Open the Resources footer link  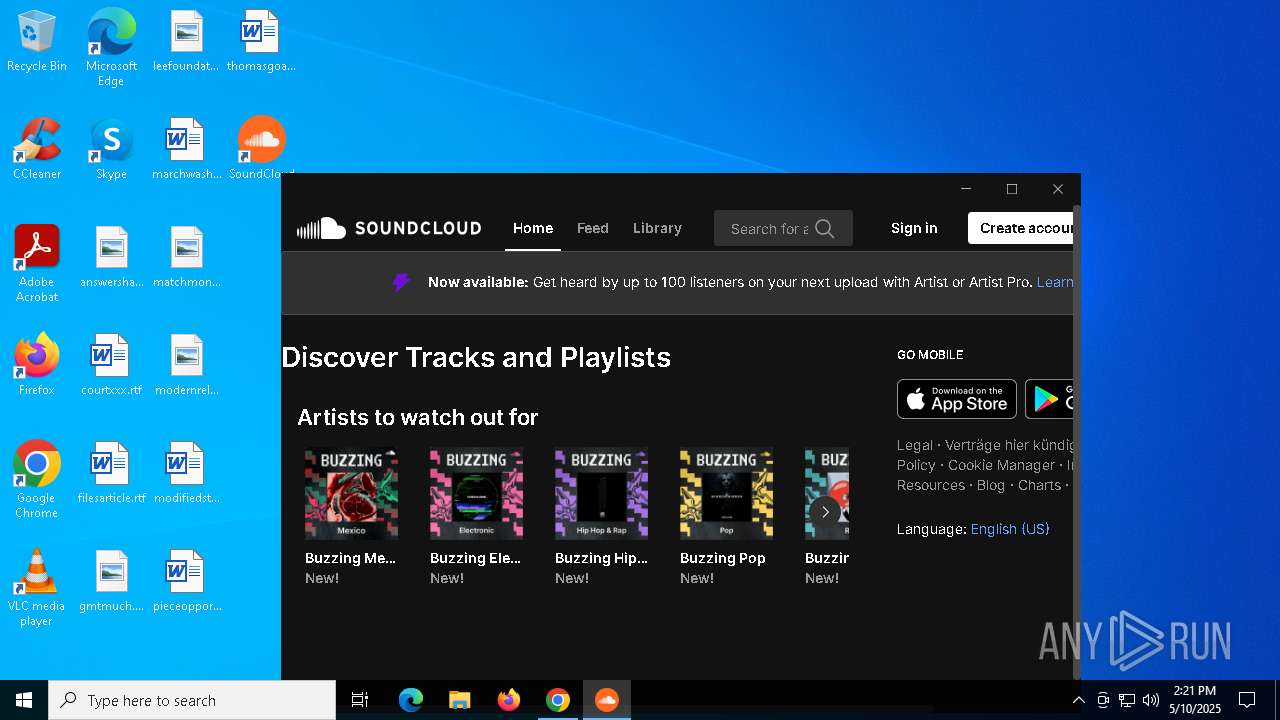[931, 485]
